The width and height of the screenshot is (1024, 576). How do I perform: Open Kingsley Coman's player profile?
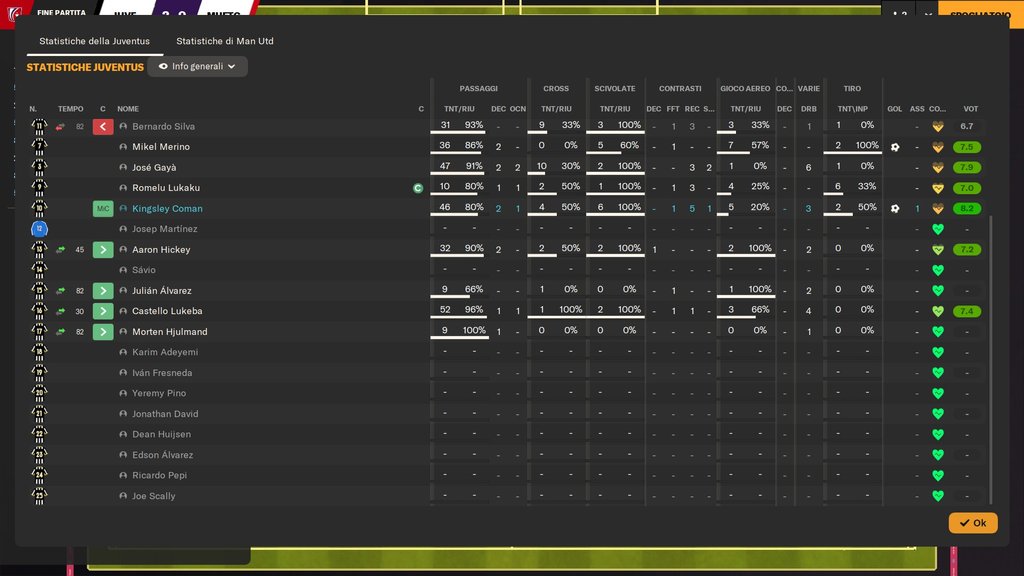coord(167,208)
